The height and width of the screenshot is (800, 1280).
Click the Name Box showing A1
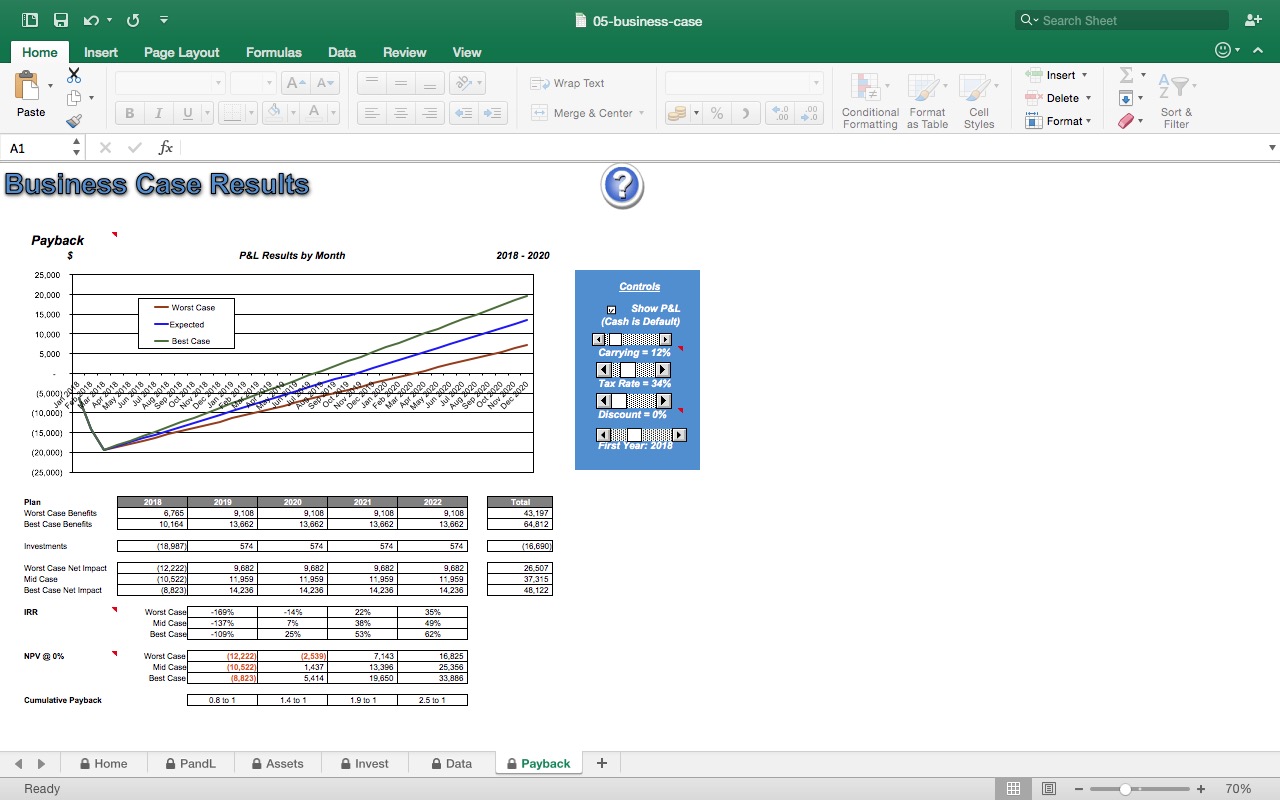pyautogui.click(x=40, y=147)
